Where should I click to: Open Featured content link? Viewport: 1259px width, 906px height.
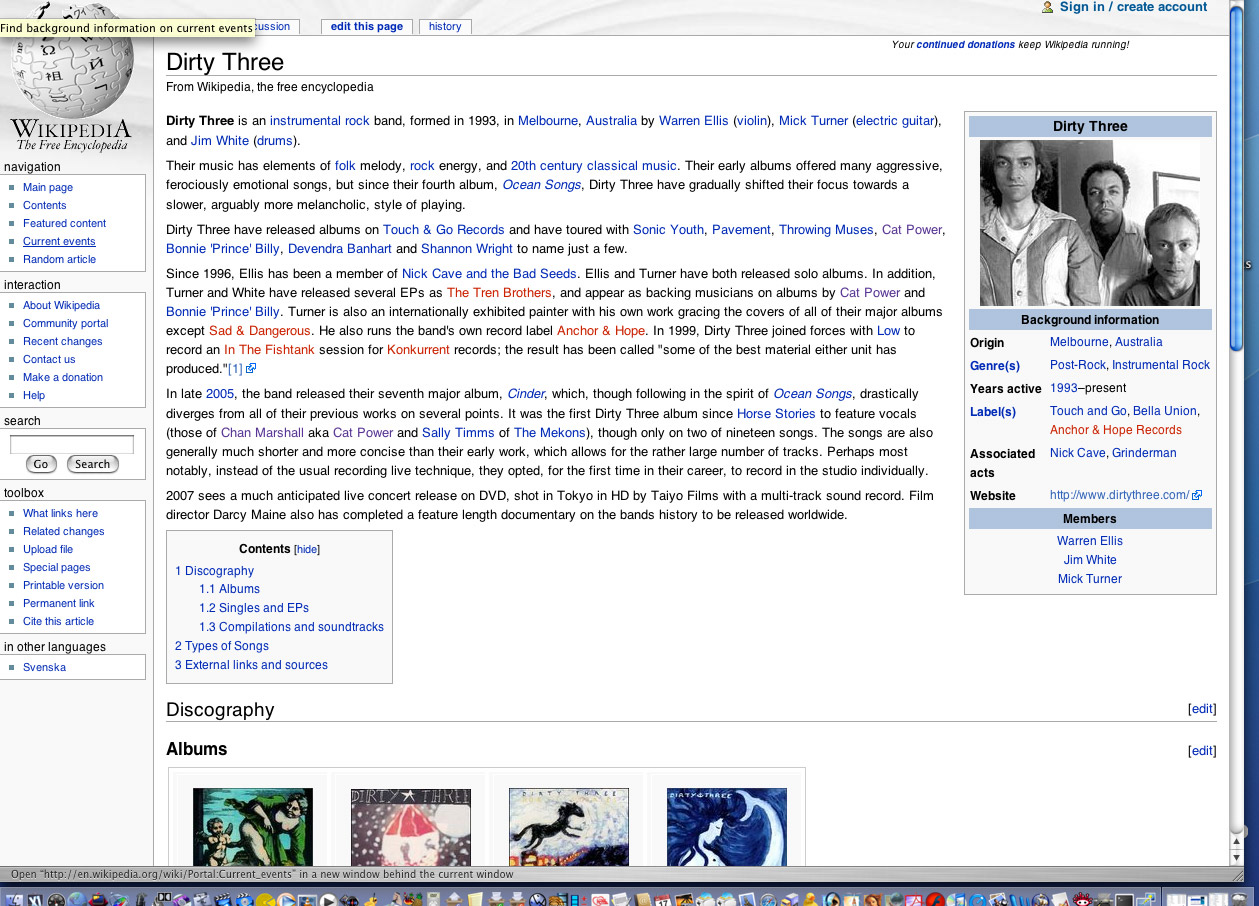[64, 223]
